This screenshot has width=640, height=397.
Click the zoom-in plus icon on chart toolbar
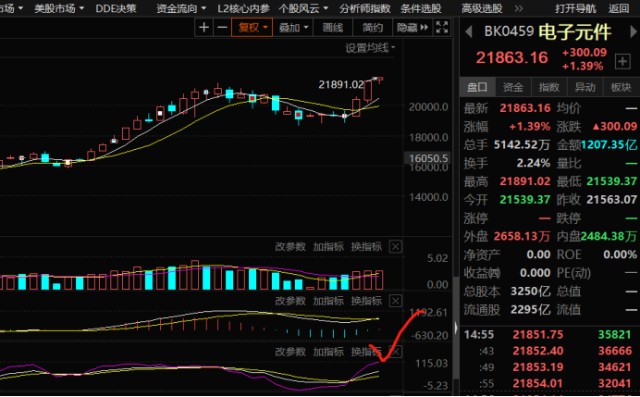coord(204,28)
